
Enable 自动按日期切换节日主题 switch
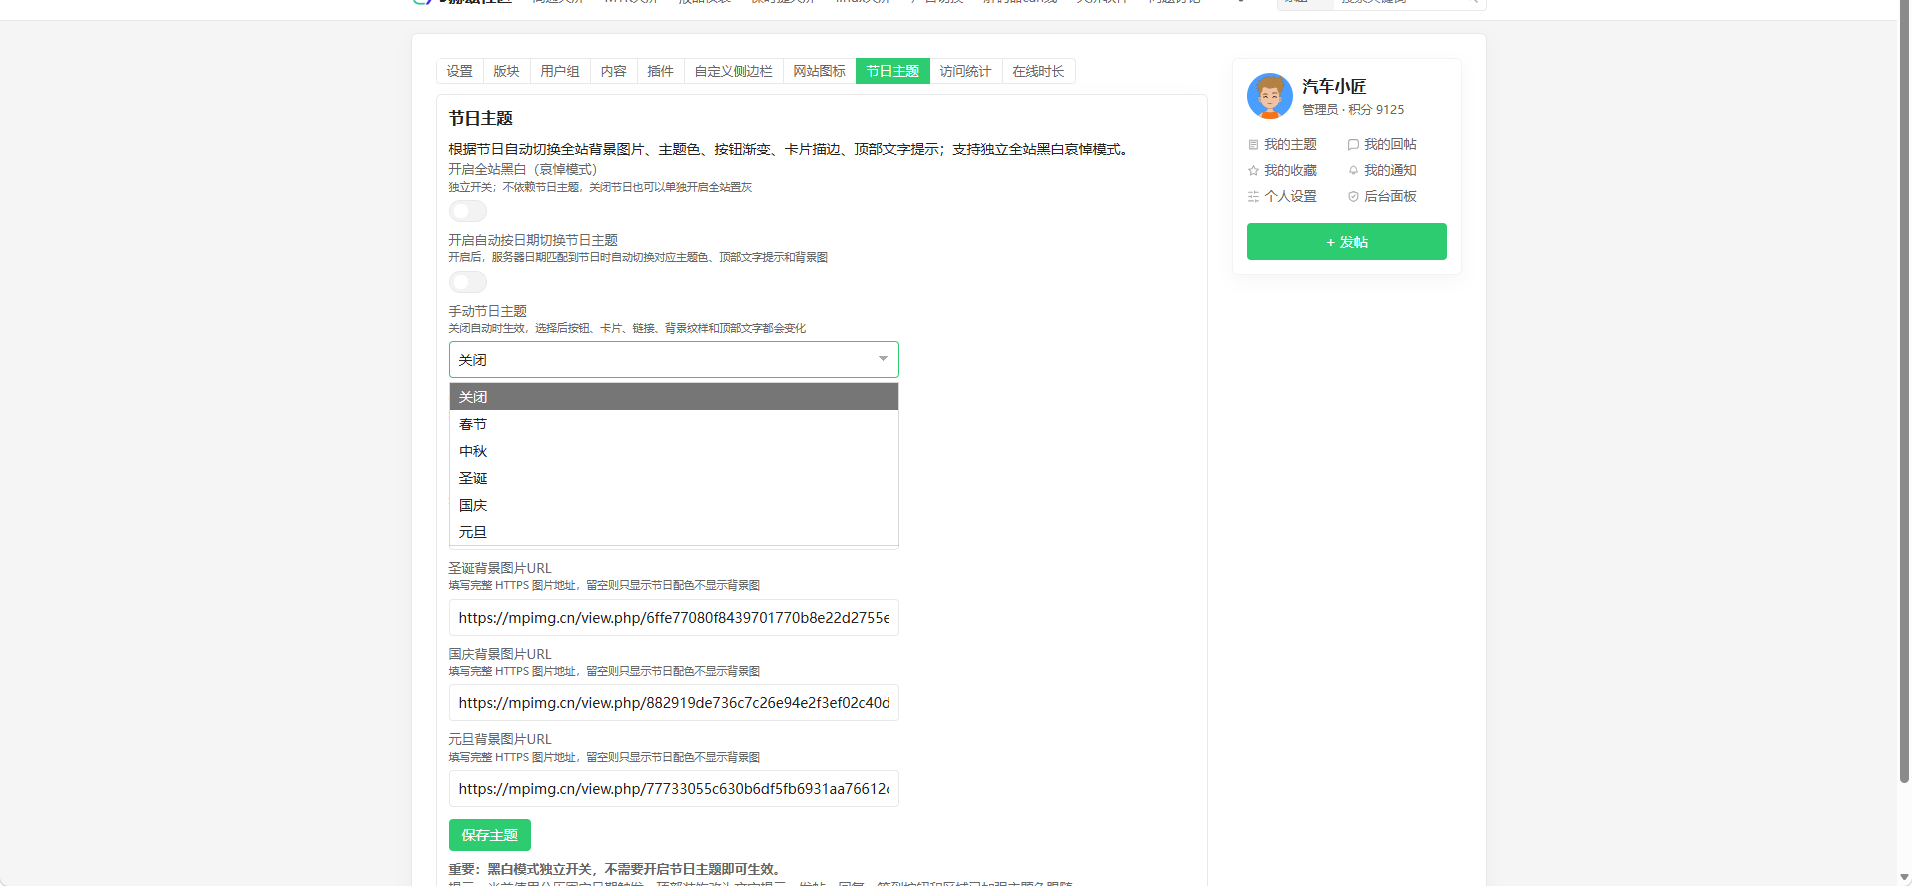click(x=468, y=282)
